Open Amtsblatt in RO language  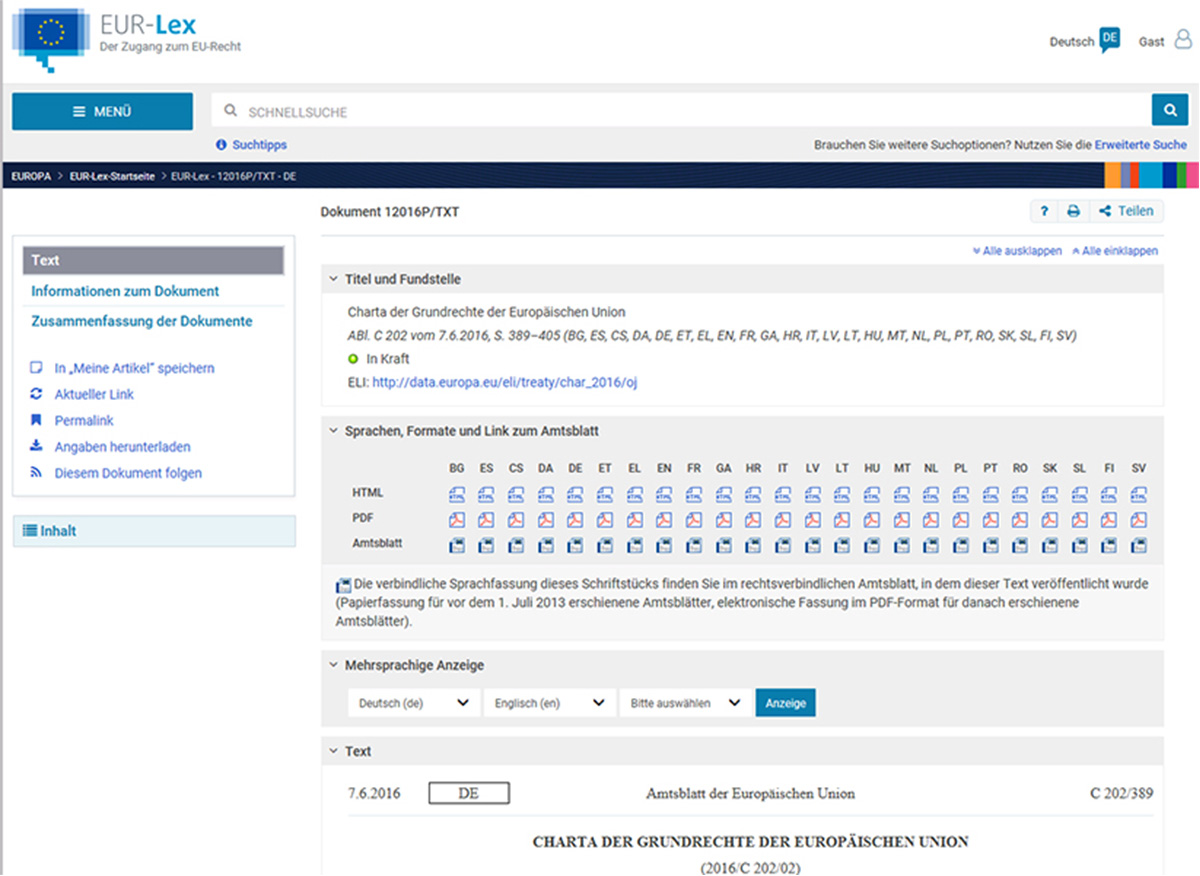(x=1020, y=546)
